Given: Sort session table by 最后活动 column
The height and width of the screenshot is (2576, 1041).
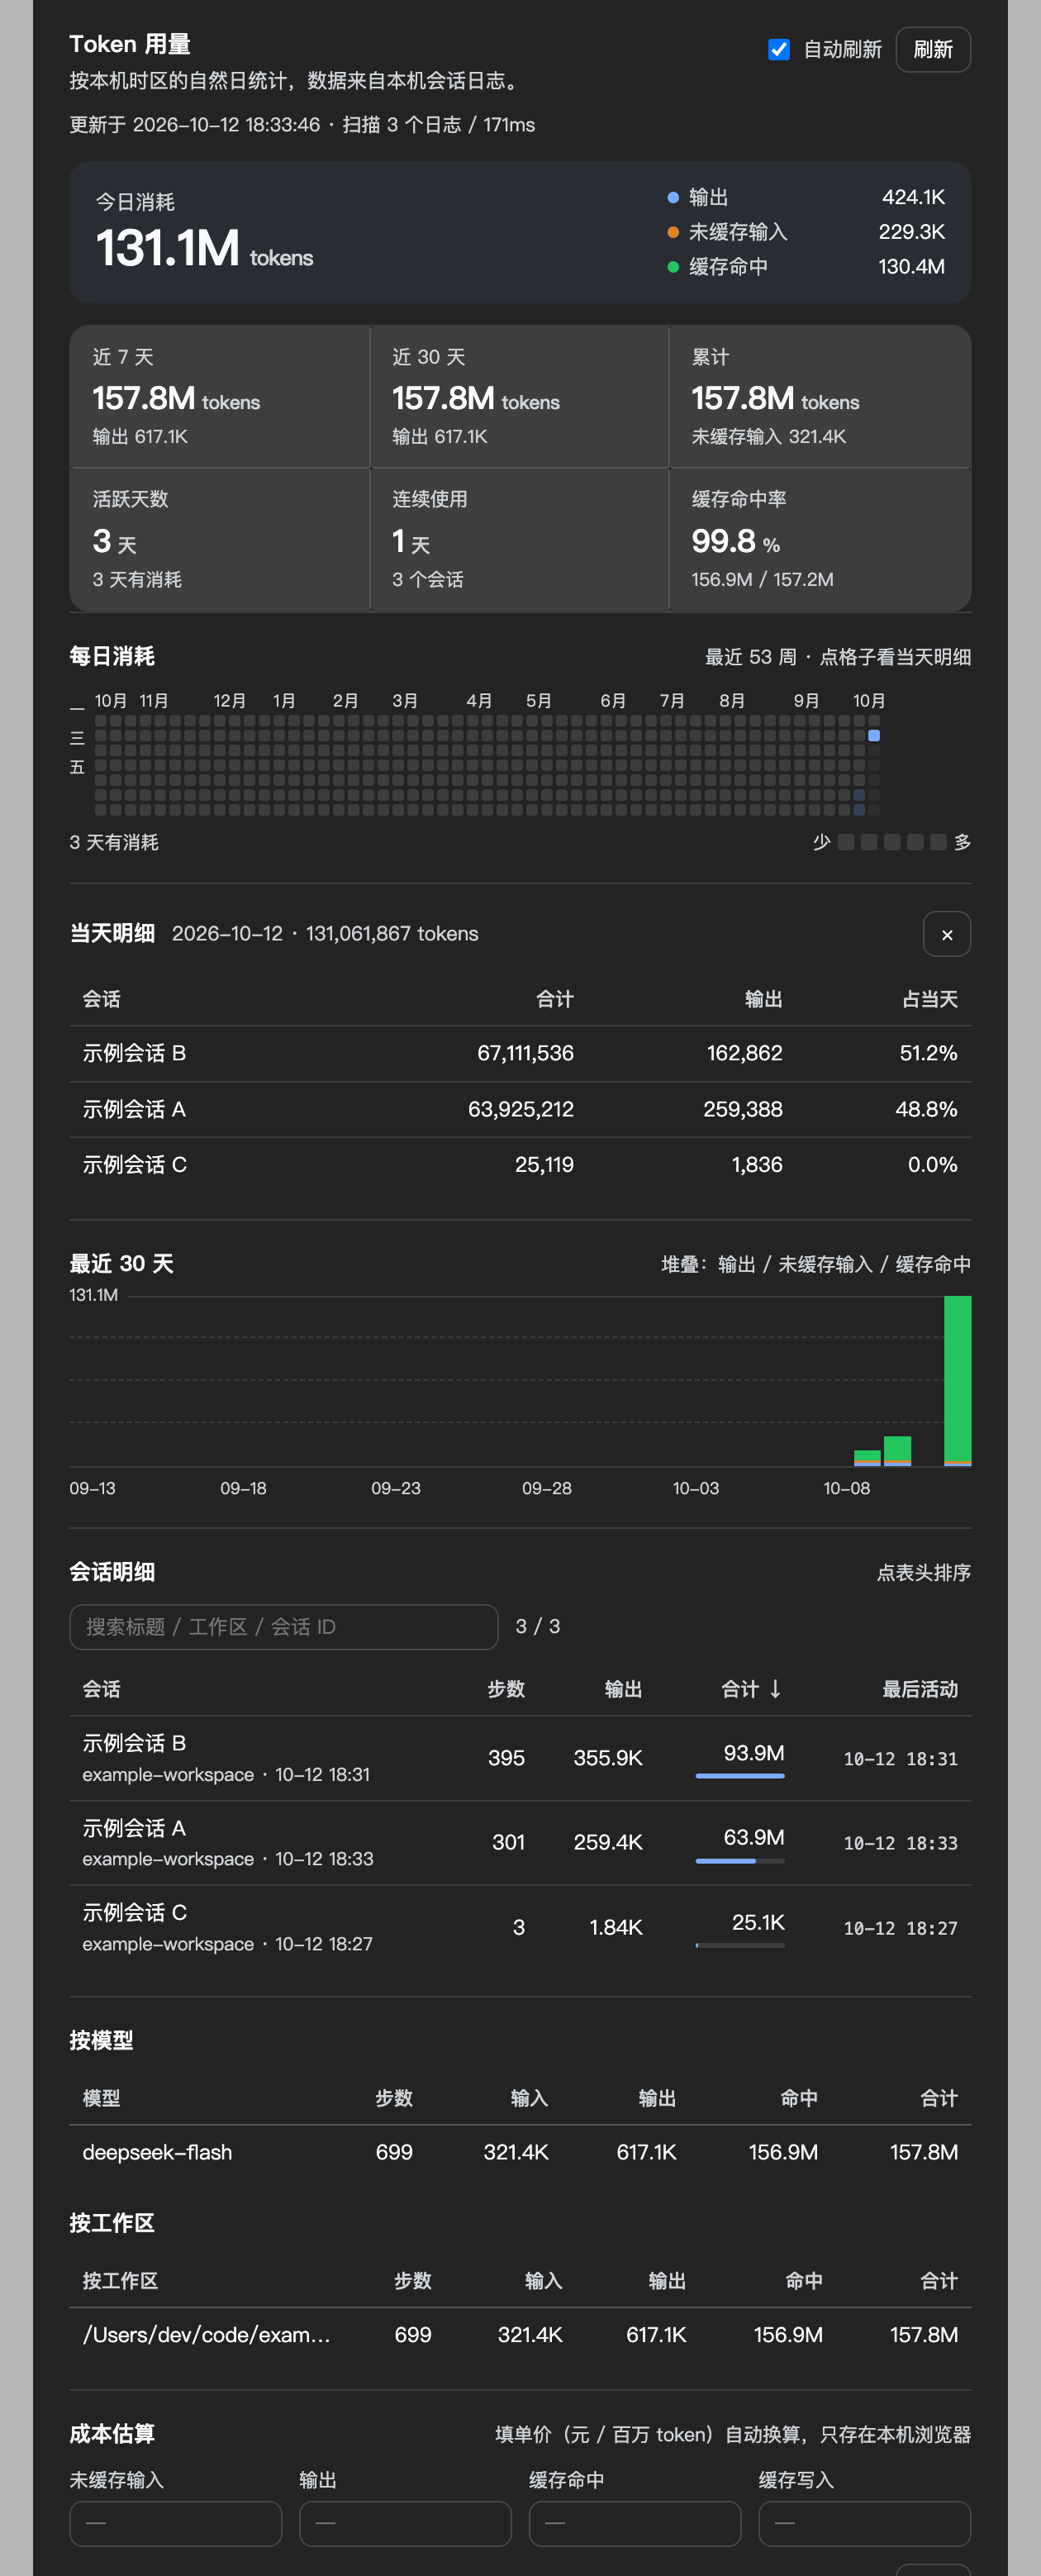Looking at the screenshot, I should tap(920, 1689).
